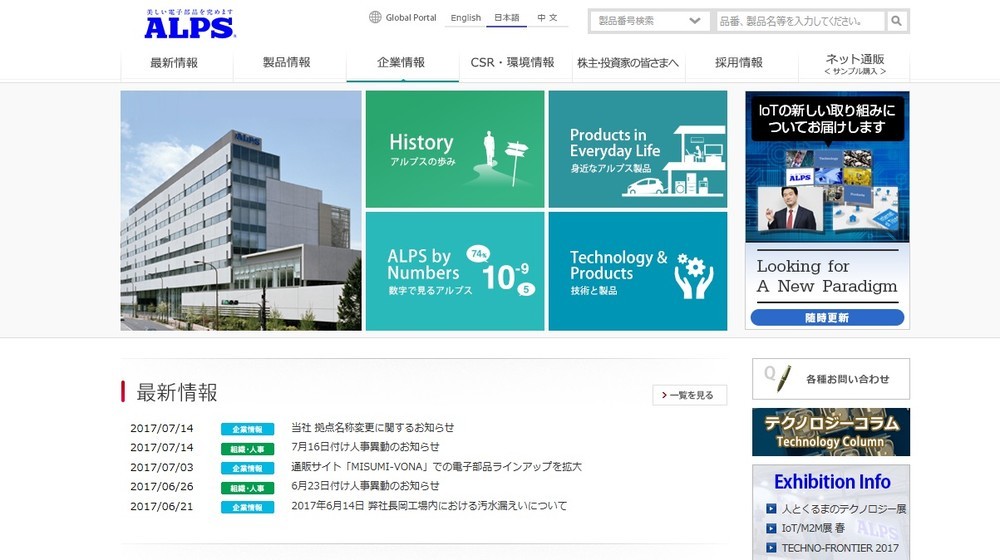Click arrow icon beside 人とくるまのテクノロジー展
The image size is (1000, 560).
(x=771, y=509)
